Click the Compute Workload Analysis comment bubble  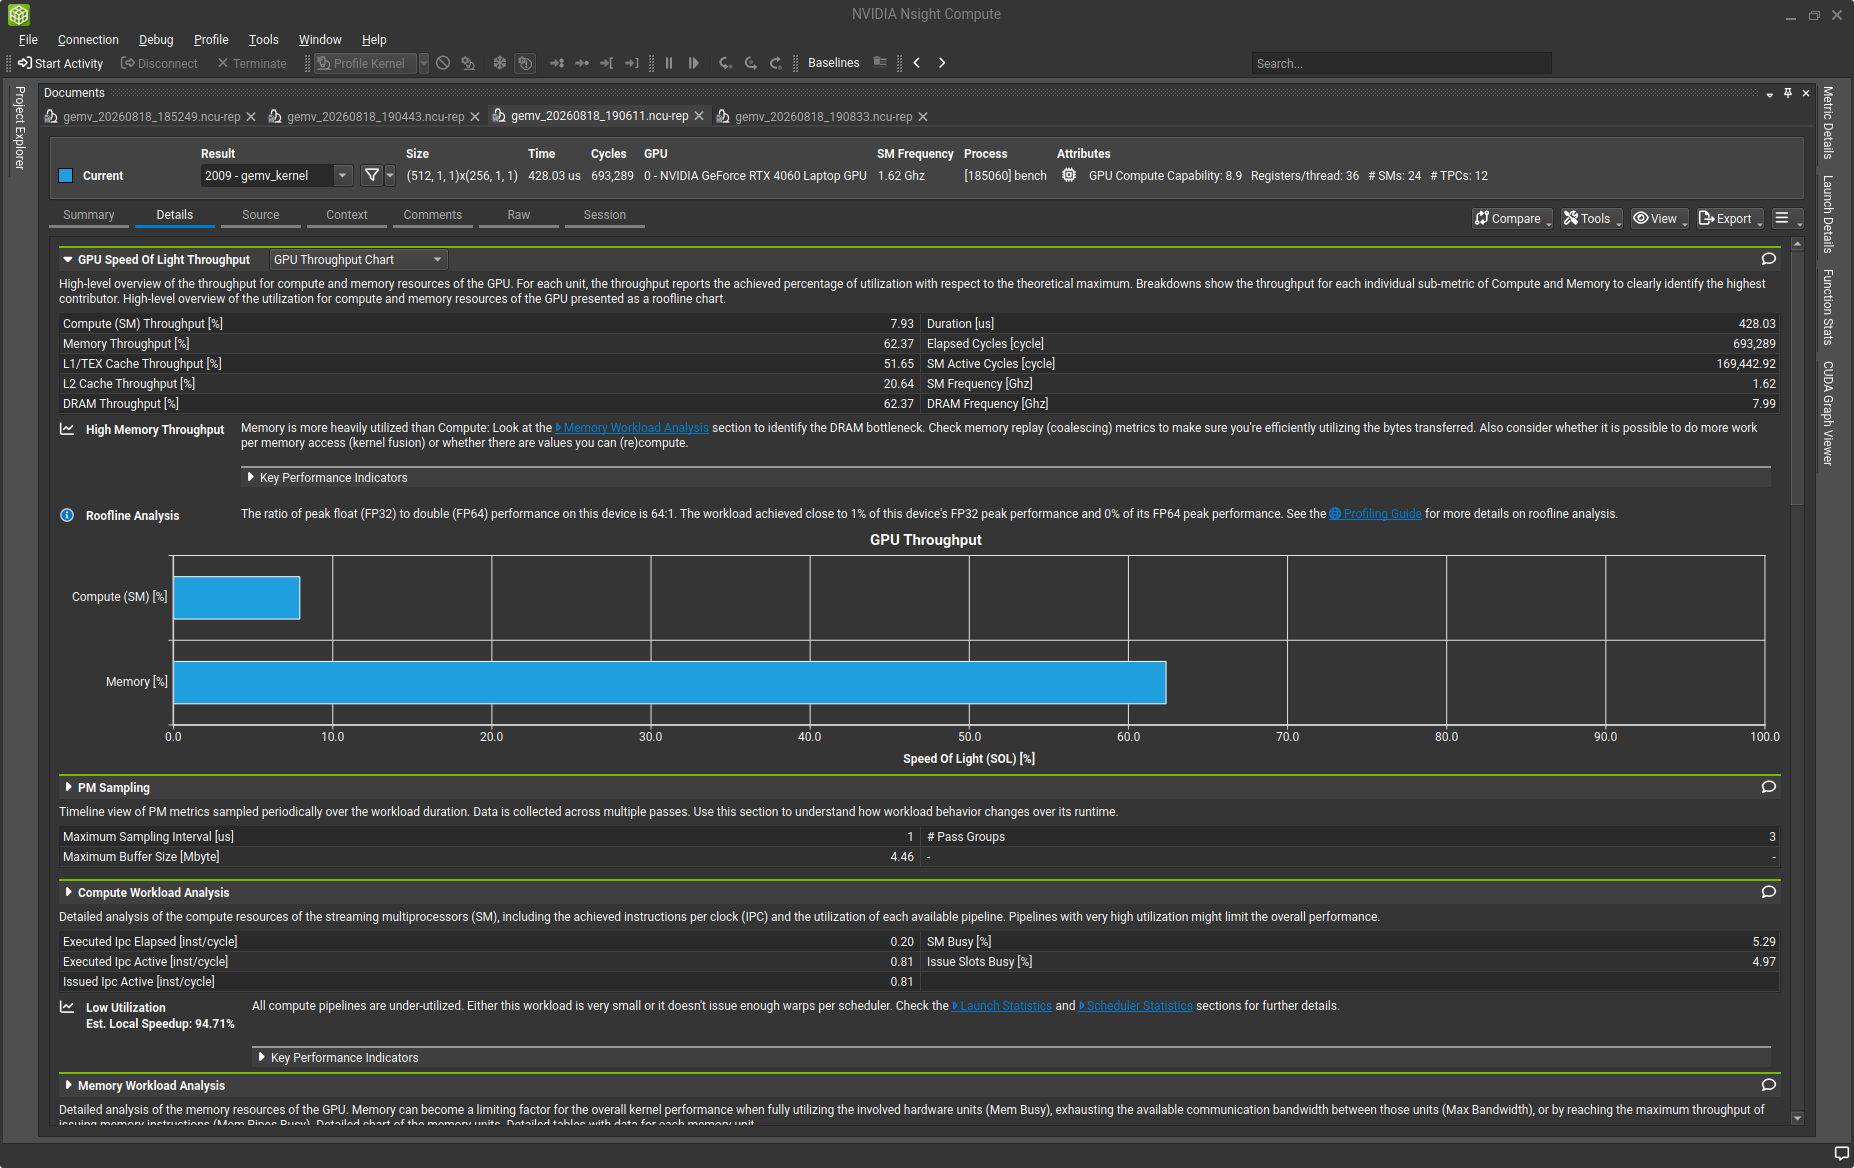tap(1768, 892)
